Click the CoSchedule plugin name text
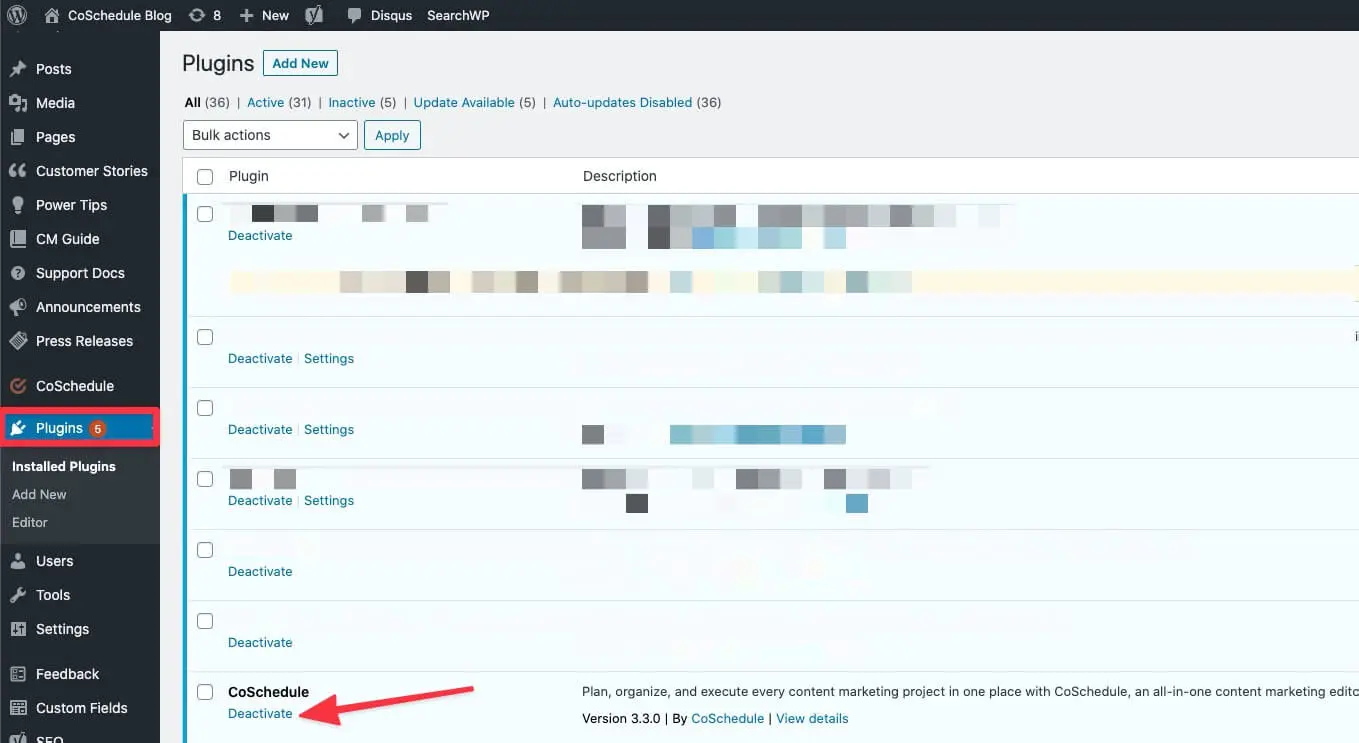The height and width of the screenshot is (743, 1359). 268,691
